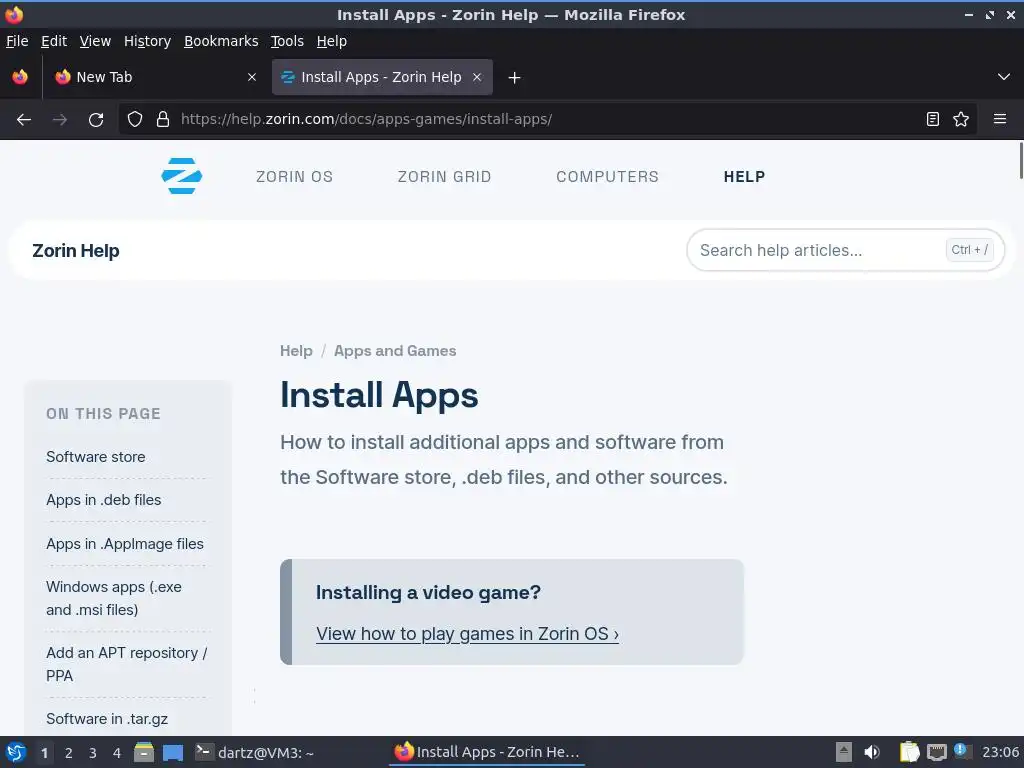Click the Zorin Help heading link
The image size is (1024, 768).
(x=76, y=251)
